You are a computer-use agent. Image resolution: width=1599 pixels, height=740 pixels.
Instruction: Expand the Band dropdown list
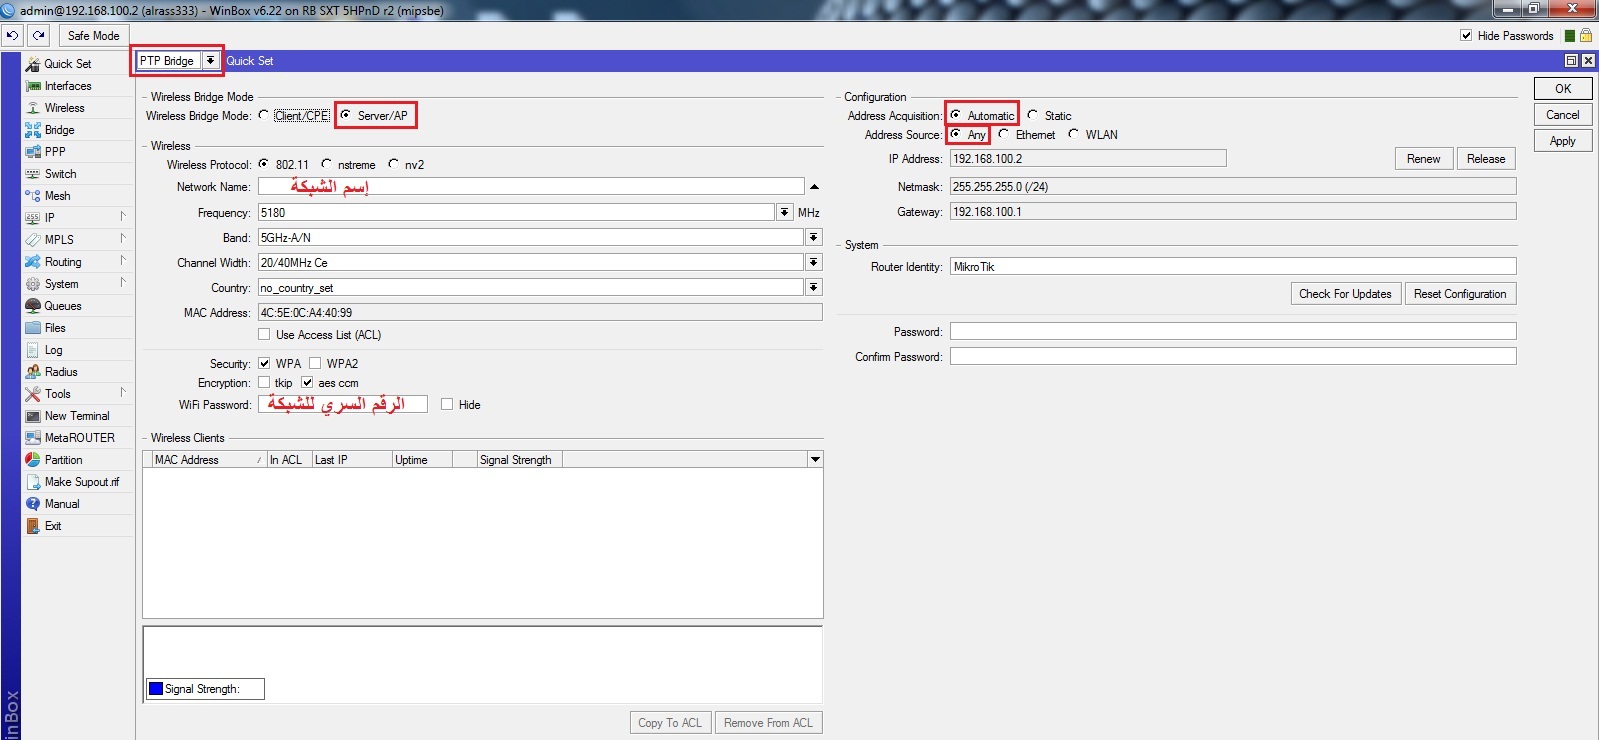[x=814, y=237]
